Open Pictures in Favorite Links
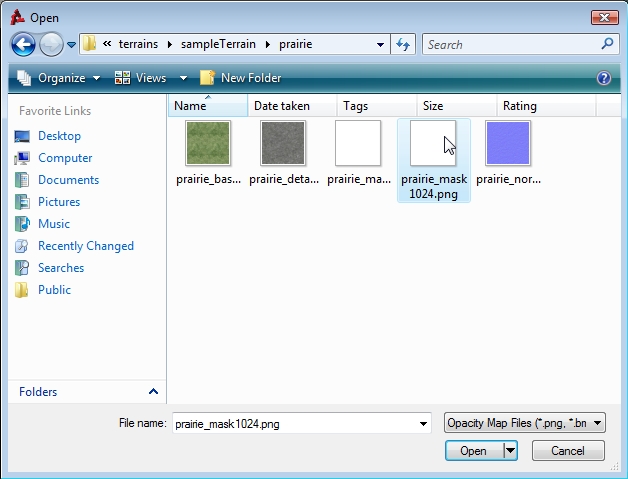This screenshot has width=628, height=479. pyautogui.click(x=59, y=202)
